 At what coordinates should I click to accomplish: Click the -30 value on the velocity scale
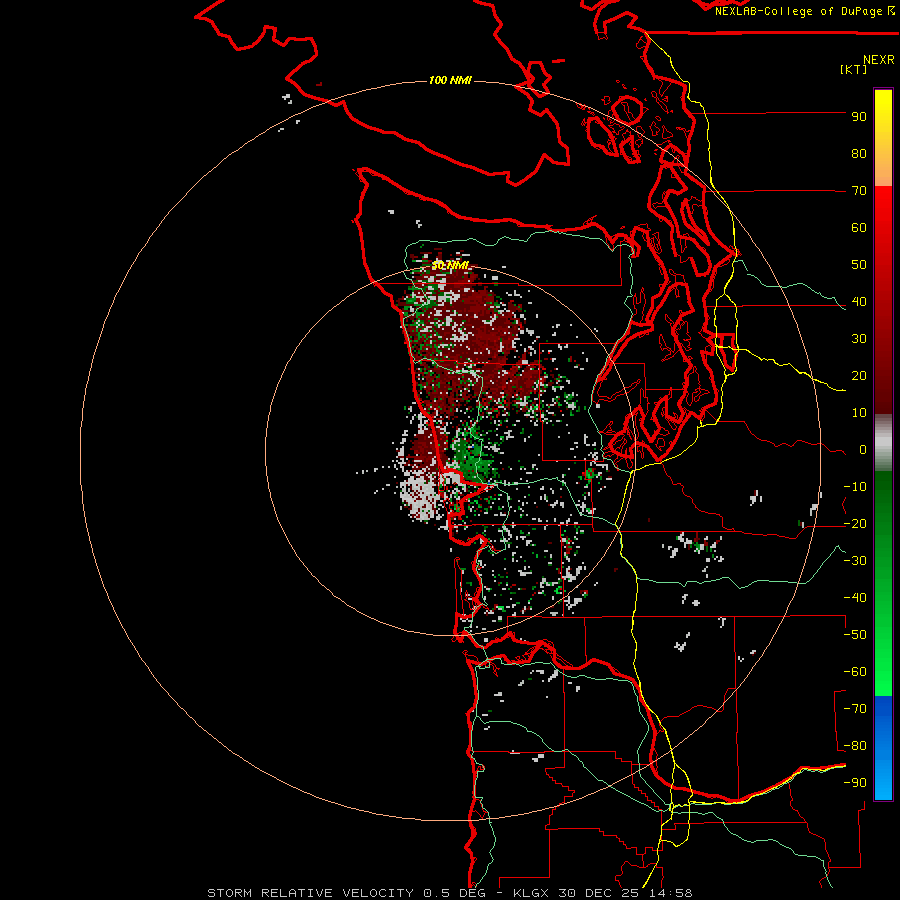[x=855, y=561]
